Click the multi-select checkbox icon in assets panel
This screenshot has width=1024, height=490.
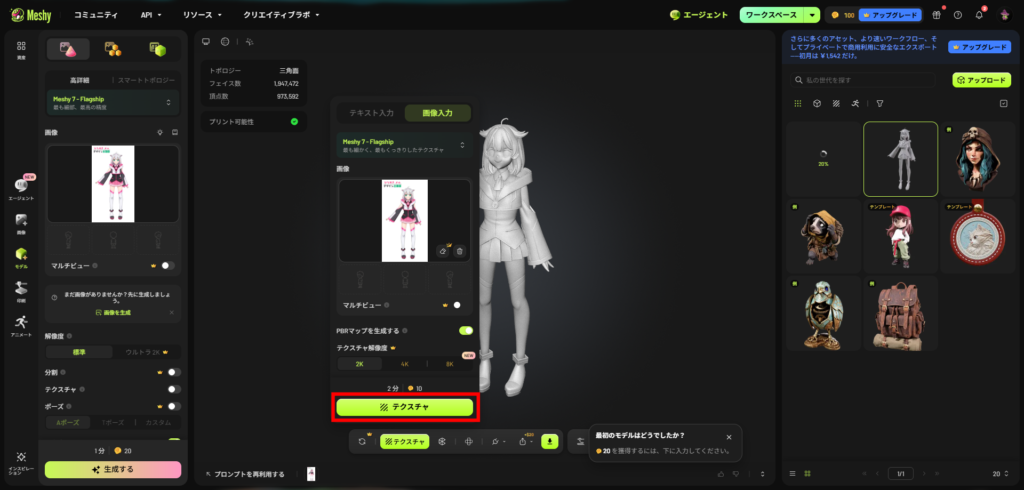pyautogui.click(x=1004, y=103)
